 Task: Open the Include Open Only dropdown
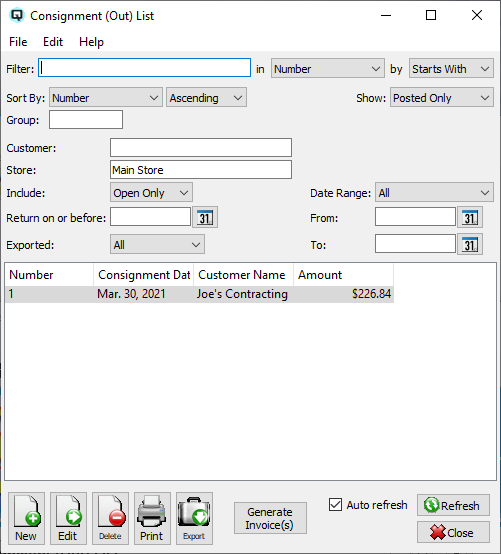click(151, 193)
